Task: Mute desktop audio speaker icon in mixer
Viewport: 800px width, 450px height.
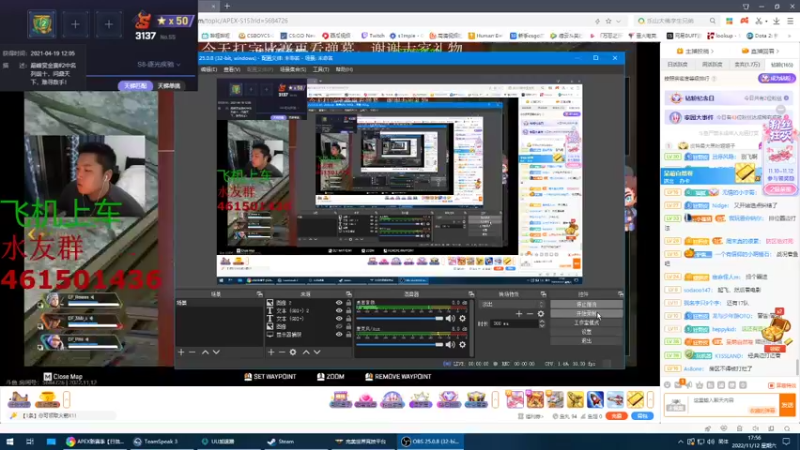Action: [449, 318]
